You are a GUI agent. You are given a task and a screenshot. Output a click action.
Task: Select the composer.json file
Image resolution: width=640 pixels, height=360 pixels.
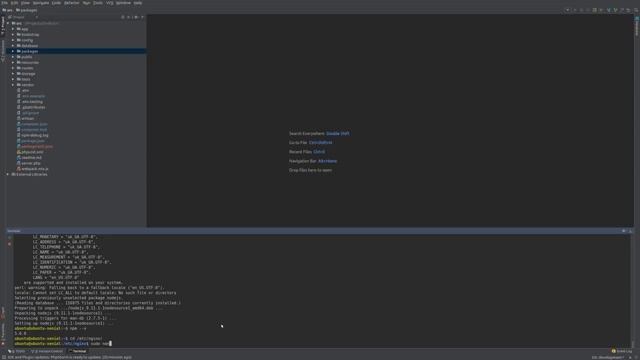coord(34,124)
